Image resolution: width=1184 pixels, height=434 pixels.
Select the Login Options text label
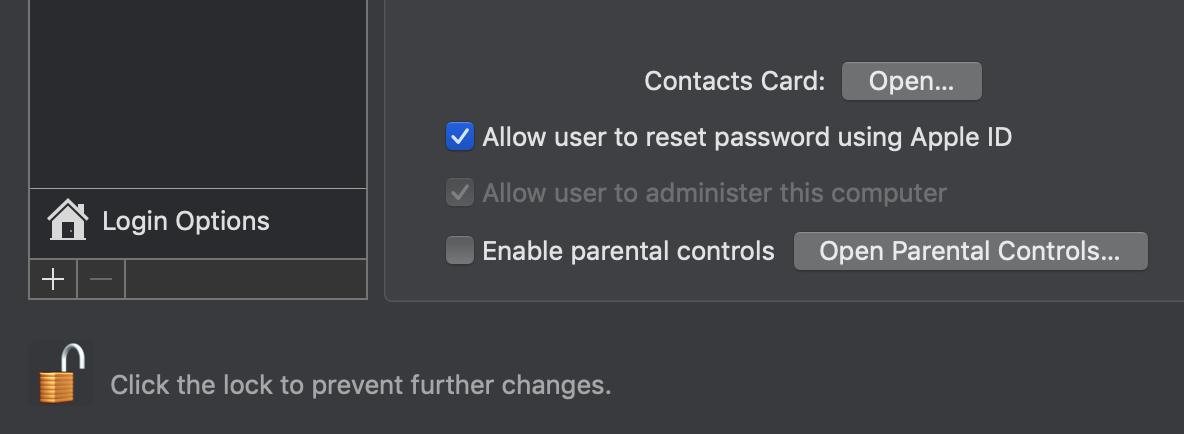click(186, 221)
